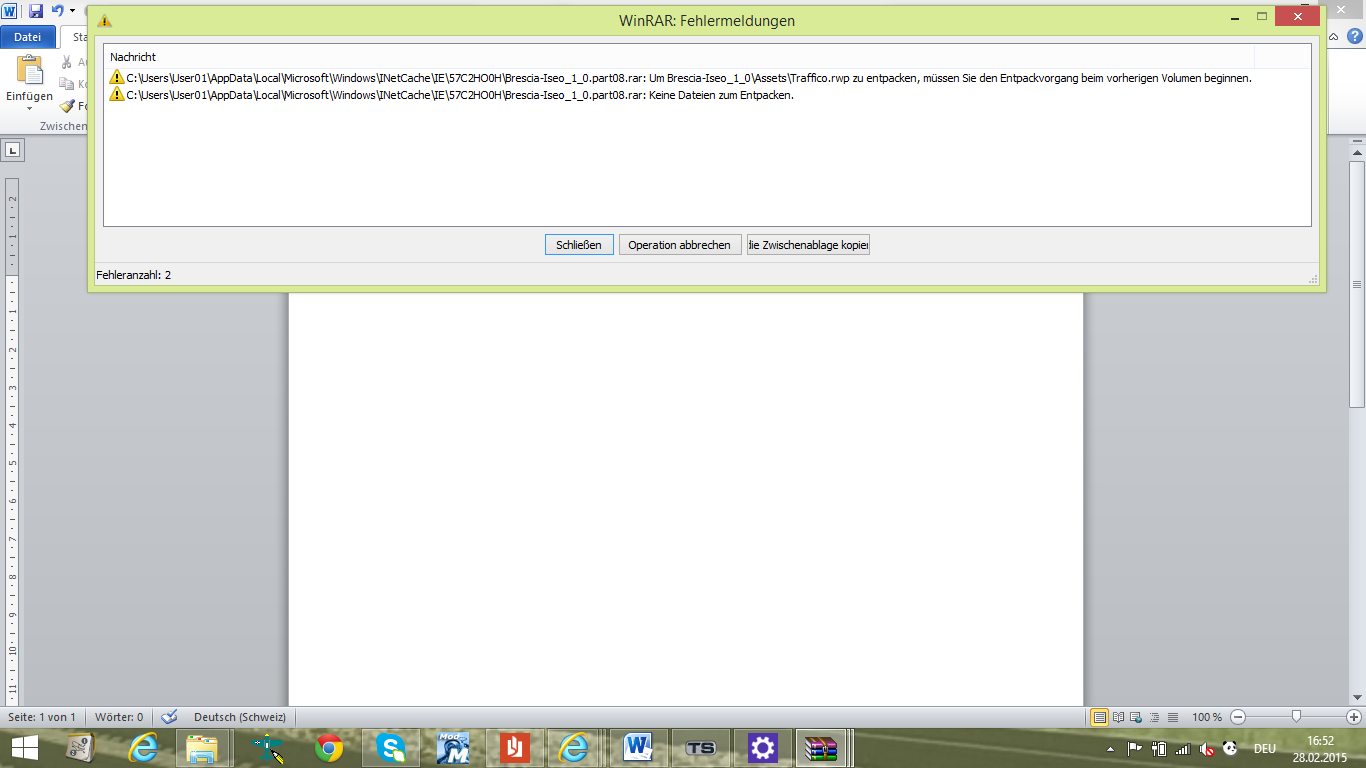Viewport: 1366px width, 768px height.
Task: Open the puzzle map icon in taskbar
Action: pyautogui.click(x=80, y=748)
